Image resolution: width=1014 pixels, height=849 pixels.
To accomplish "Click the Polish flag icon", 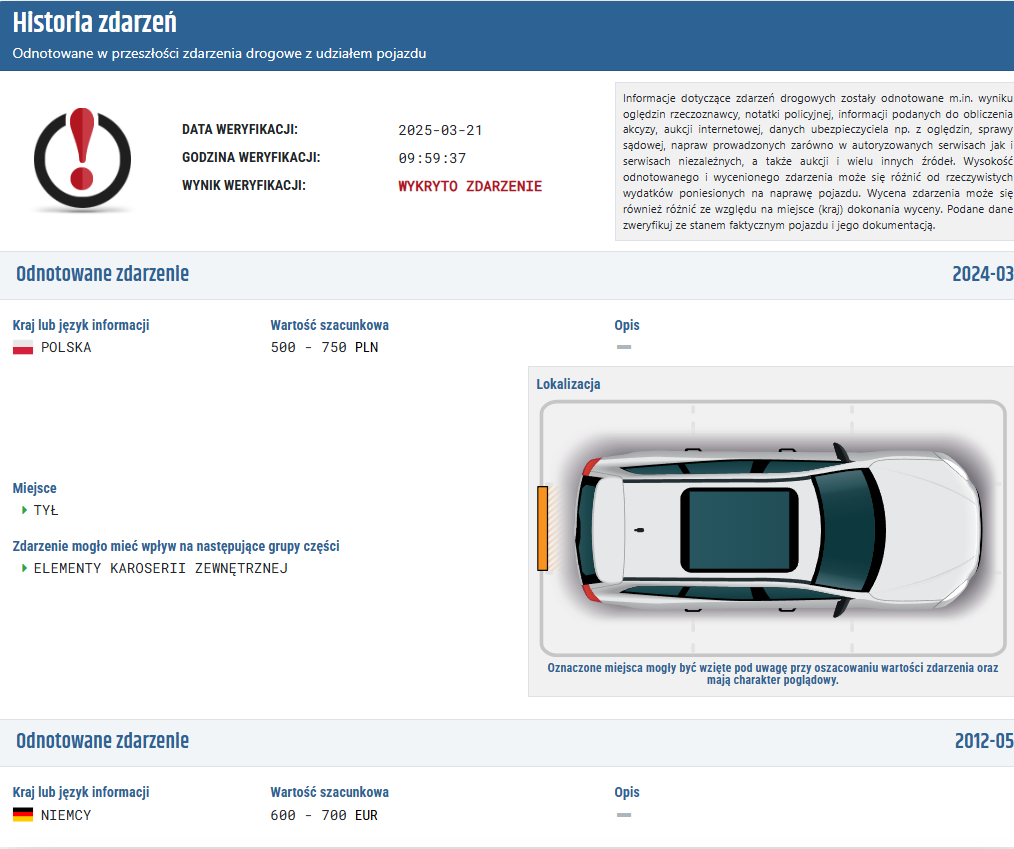I will coord(23,348).
